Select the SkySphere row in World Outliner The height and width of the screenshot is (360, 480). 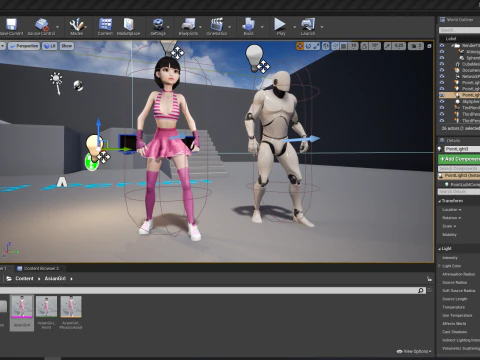(x=460, y=101)
